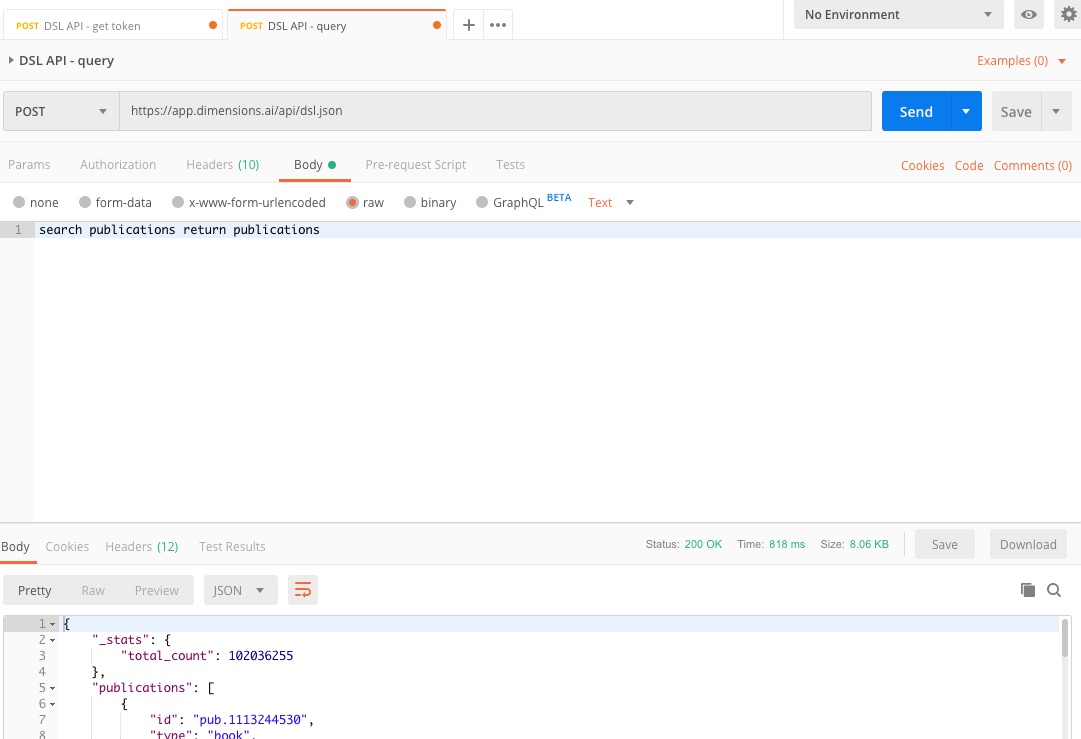Open tab options ellipsis menu
1081x739 pixels.
coord(498,26)
